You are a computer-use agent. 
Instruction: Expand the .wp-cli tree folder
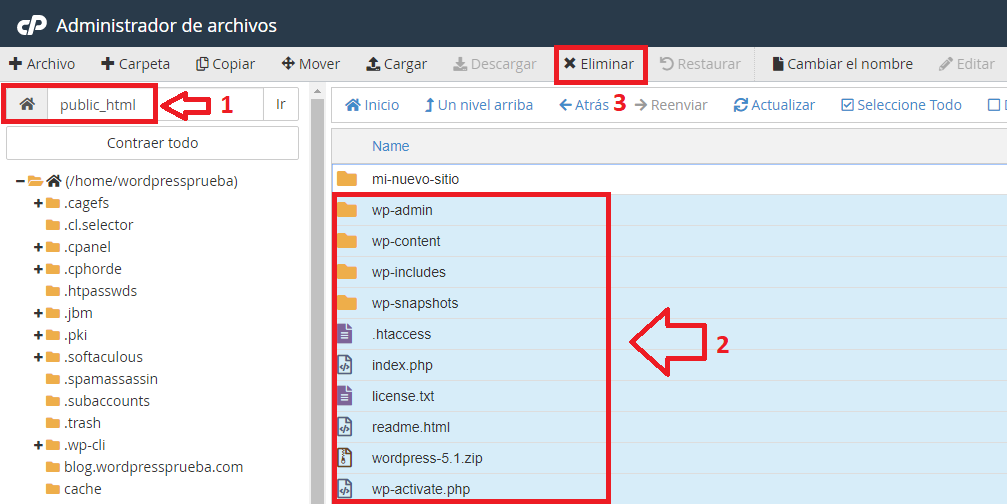click(38, 445)
